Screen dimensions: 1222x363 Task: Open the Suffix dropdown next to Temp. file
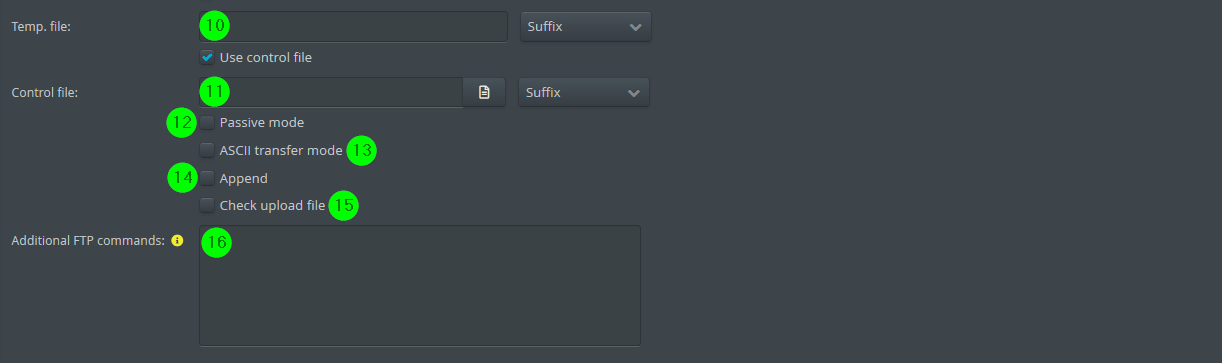[x=586, y=27]
